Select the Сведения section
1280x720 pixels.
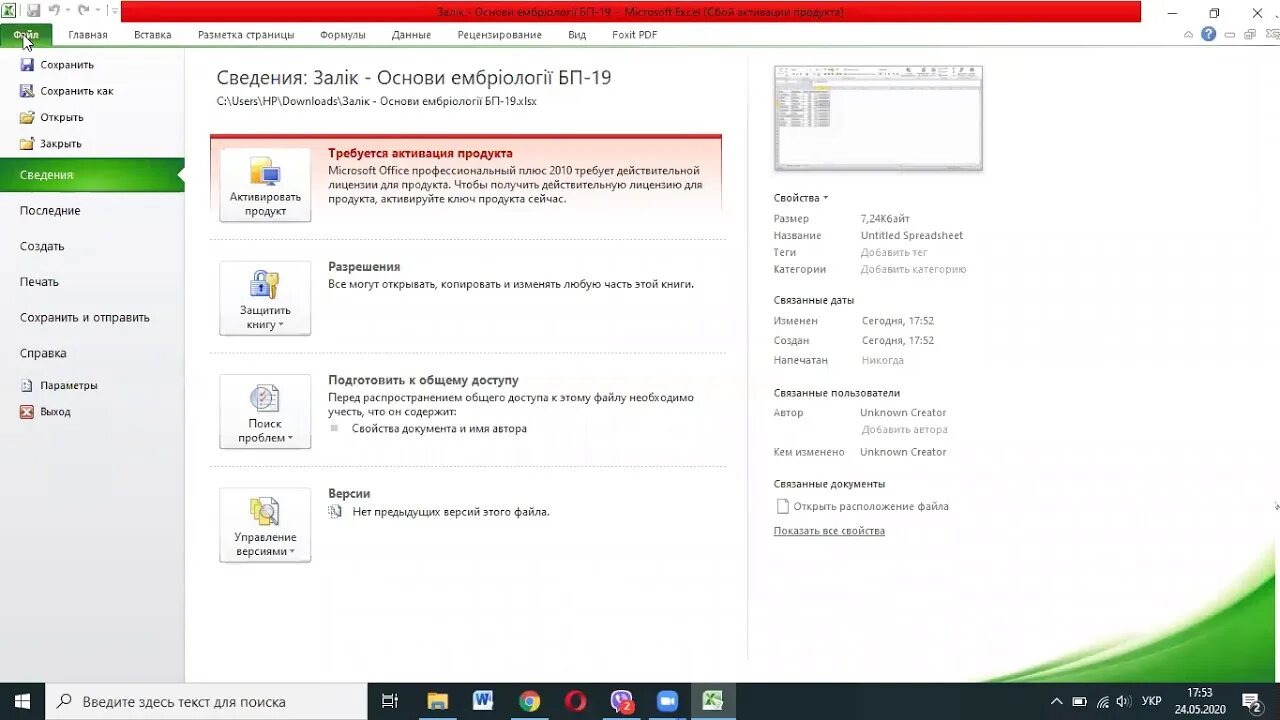pyautogui.click(x=92, y=175)
